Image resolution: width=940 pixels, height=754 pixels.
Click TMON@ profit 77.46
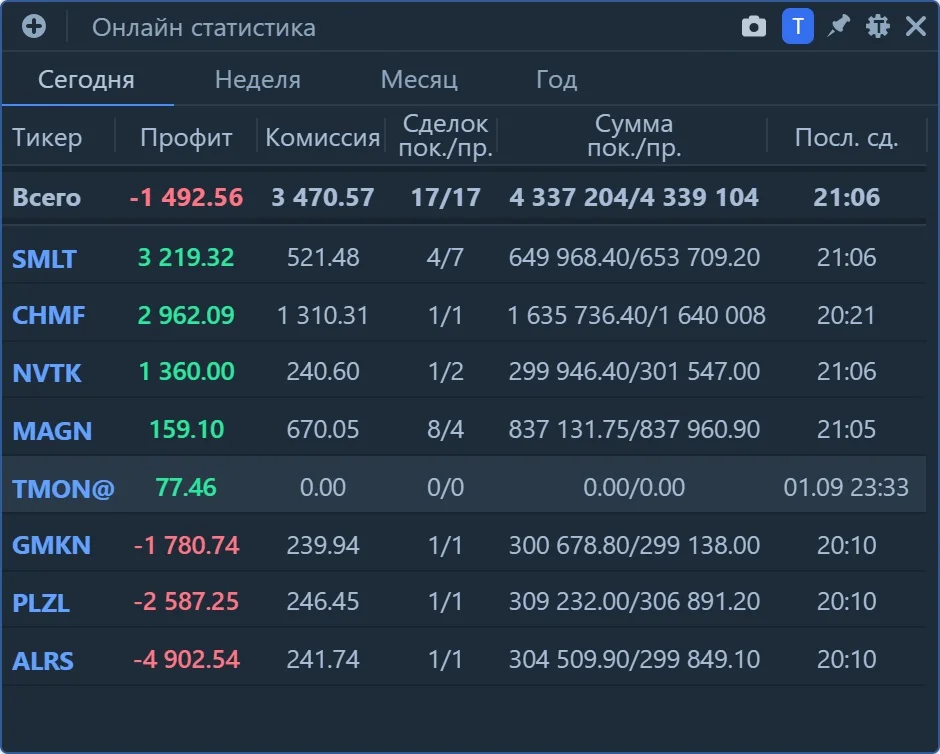pos(186,487)
